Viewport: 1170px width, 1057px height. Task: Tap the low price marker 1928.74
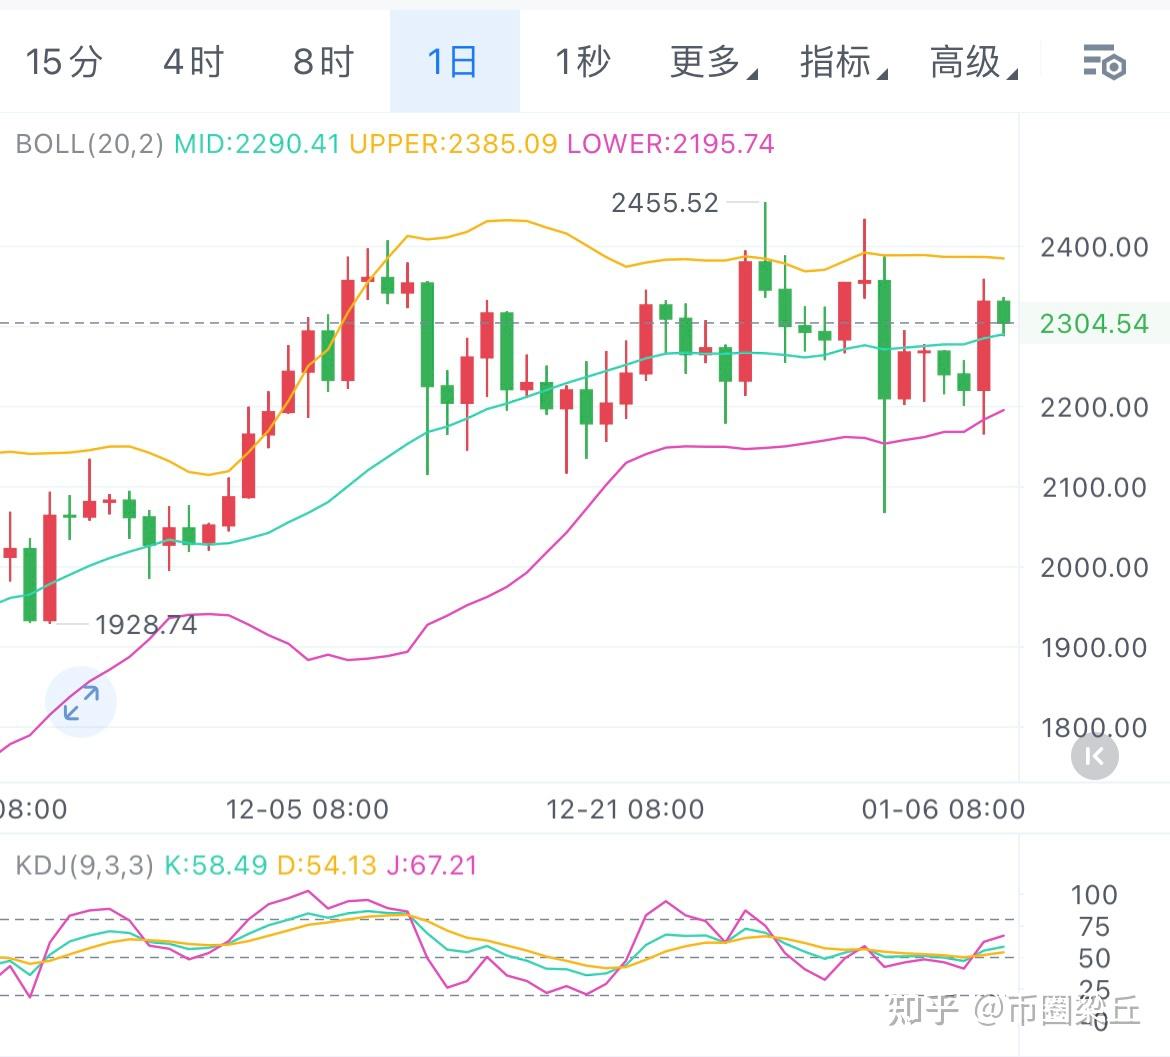[146, 625]
